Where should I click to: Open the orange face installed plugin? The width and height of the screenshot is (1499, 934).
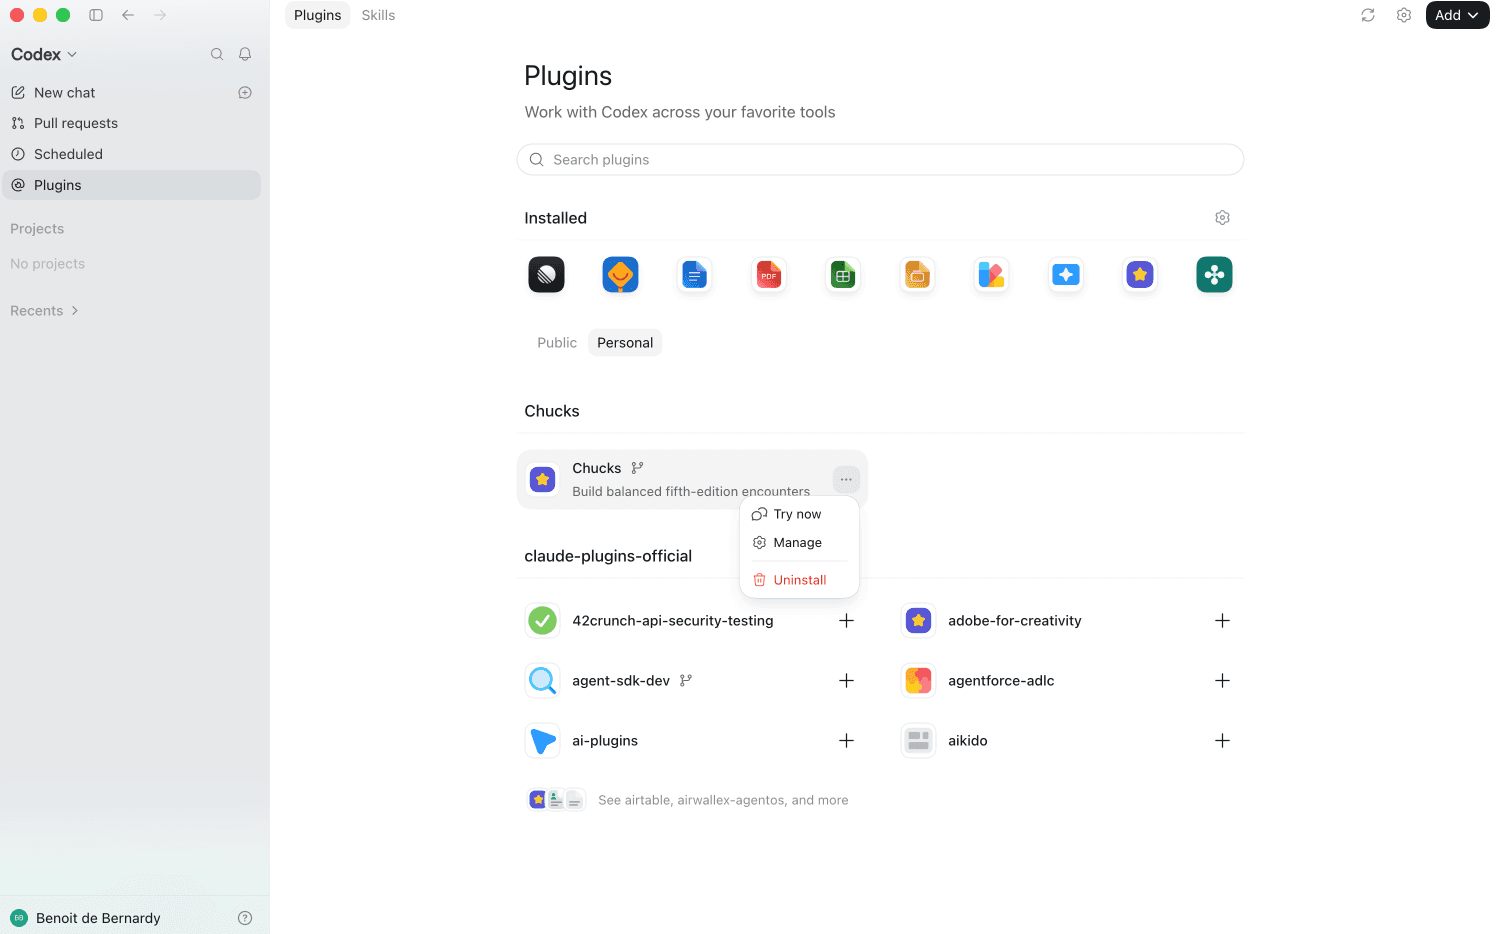(620, 275)
